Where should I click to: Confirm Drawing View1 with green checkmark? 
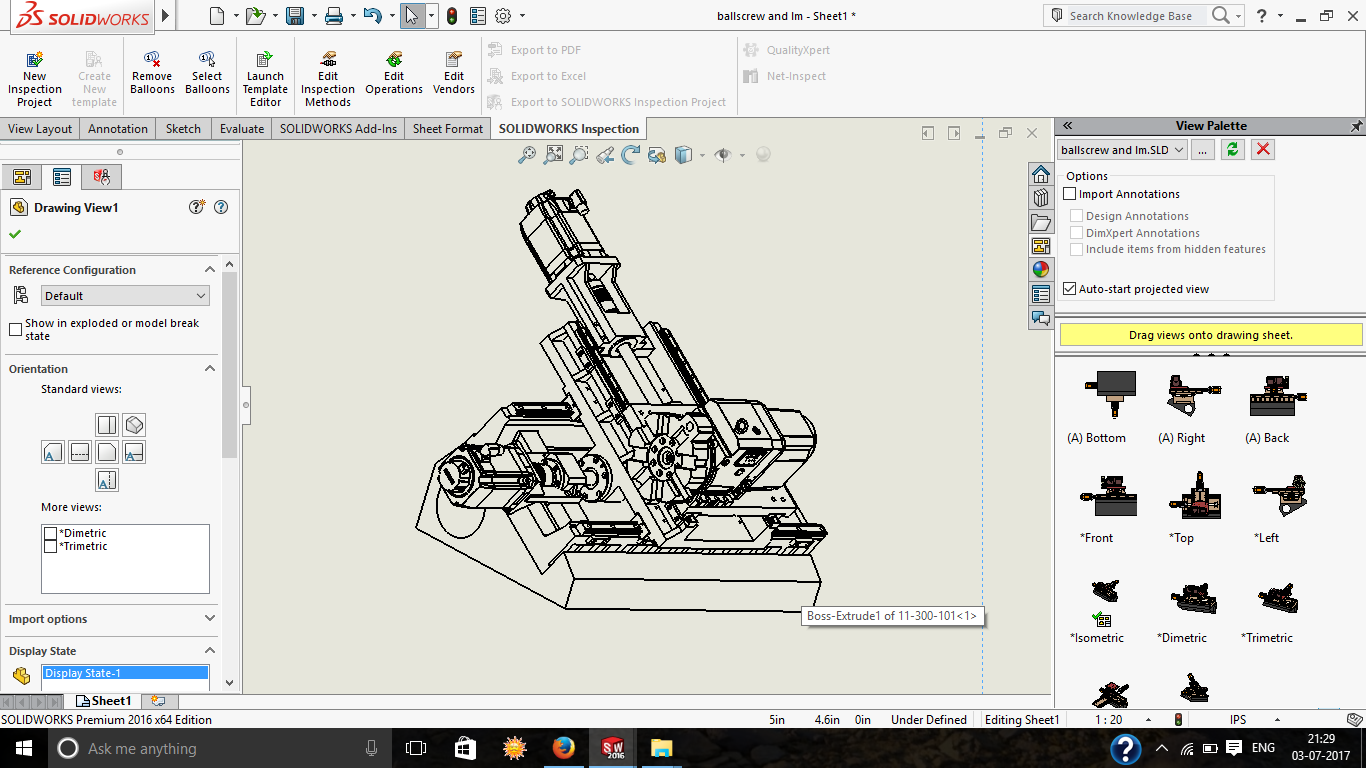coord(15,234)
